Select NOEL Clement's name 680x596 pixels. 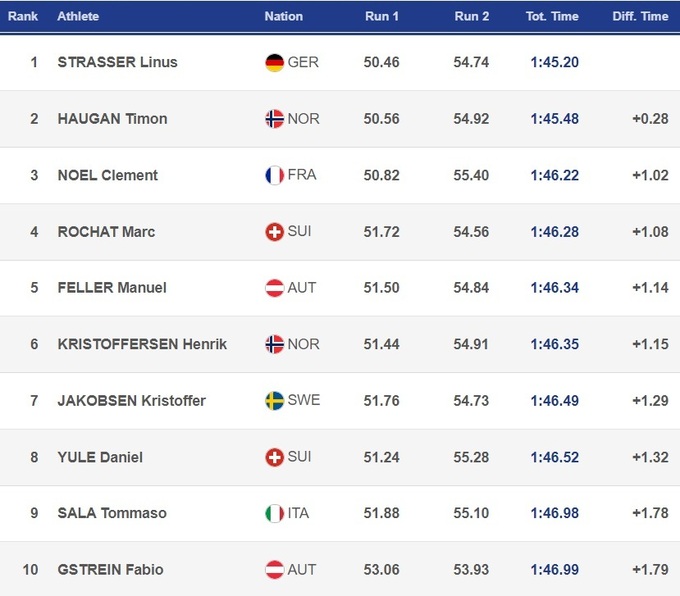[x=107, y=175]
